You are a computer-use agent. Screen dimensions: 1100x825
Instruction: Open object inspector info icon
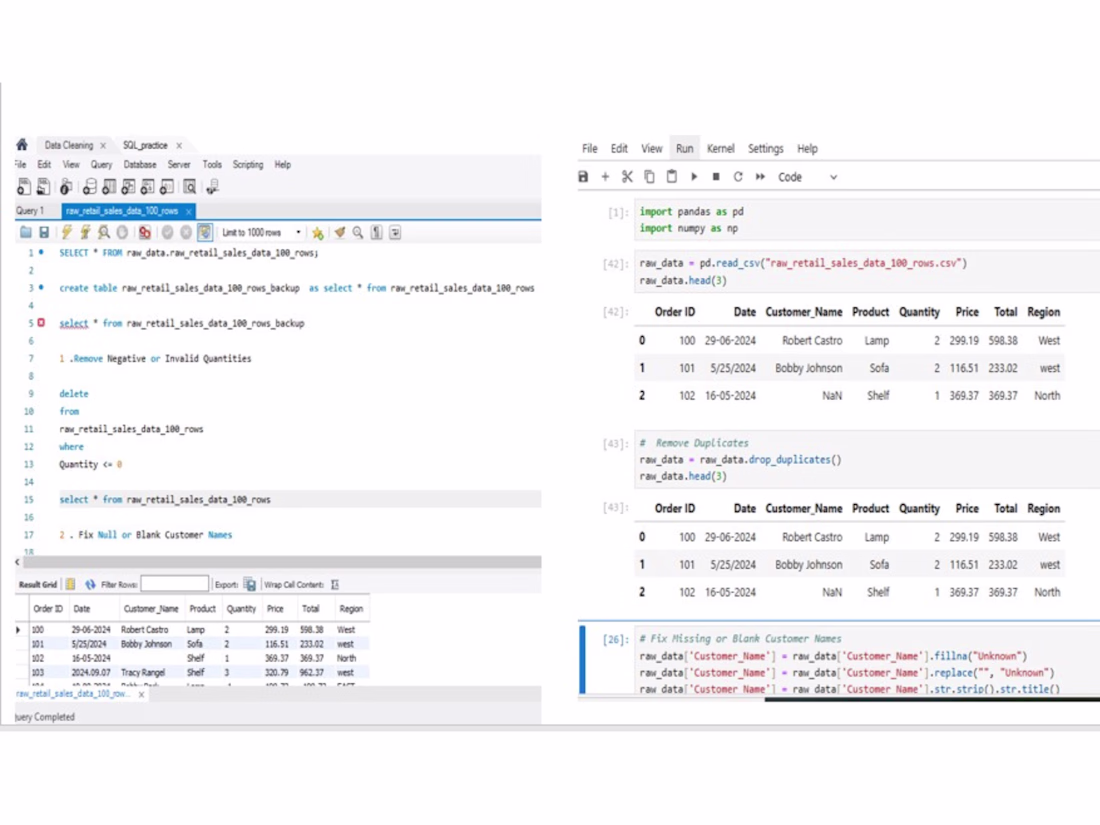66,187
